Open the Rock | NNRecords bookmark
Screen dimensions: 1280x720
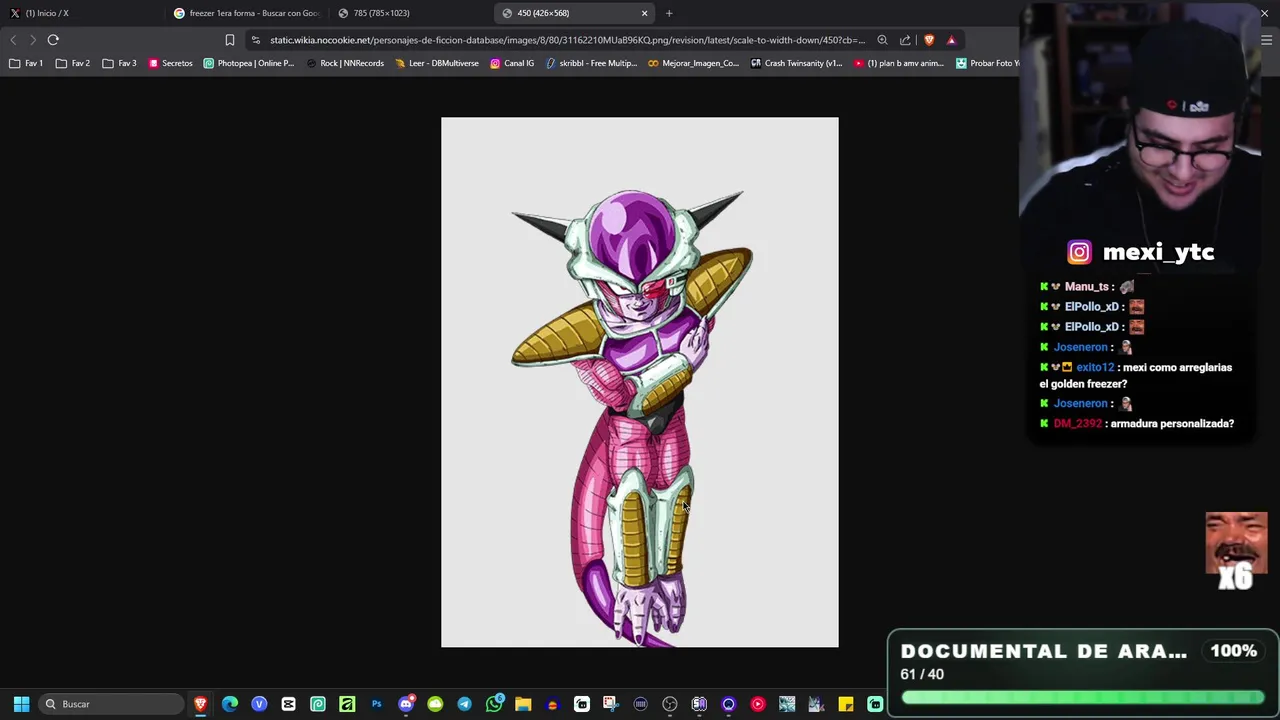[x=345, y=63]
